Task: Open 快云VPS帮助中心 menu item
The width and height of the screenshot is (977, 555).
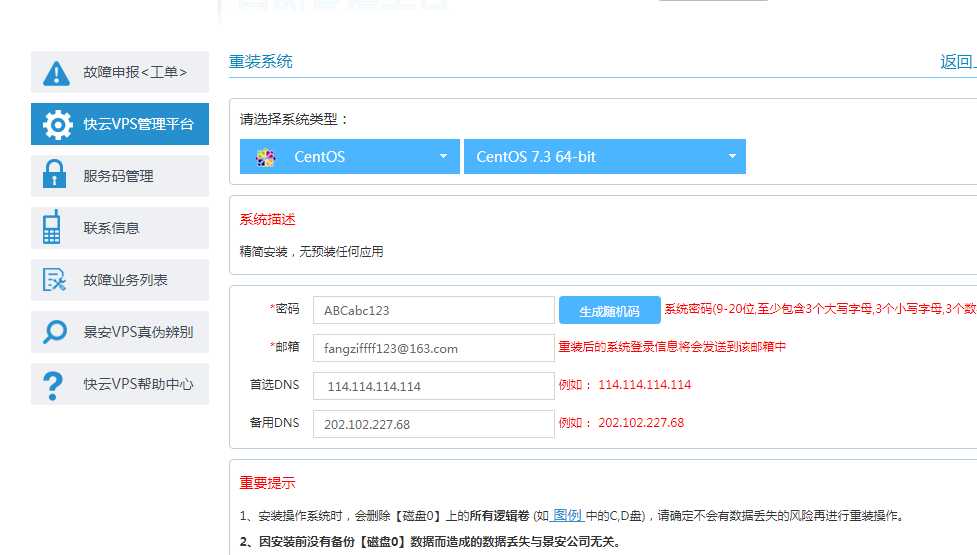Action: pos(120,384)
